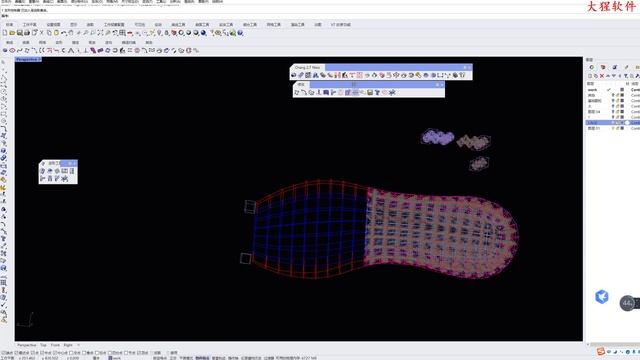The image size is (640, 360).
Task: Toggle 端点 object snap checkbox
Action: coord(3,353)
